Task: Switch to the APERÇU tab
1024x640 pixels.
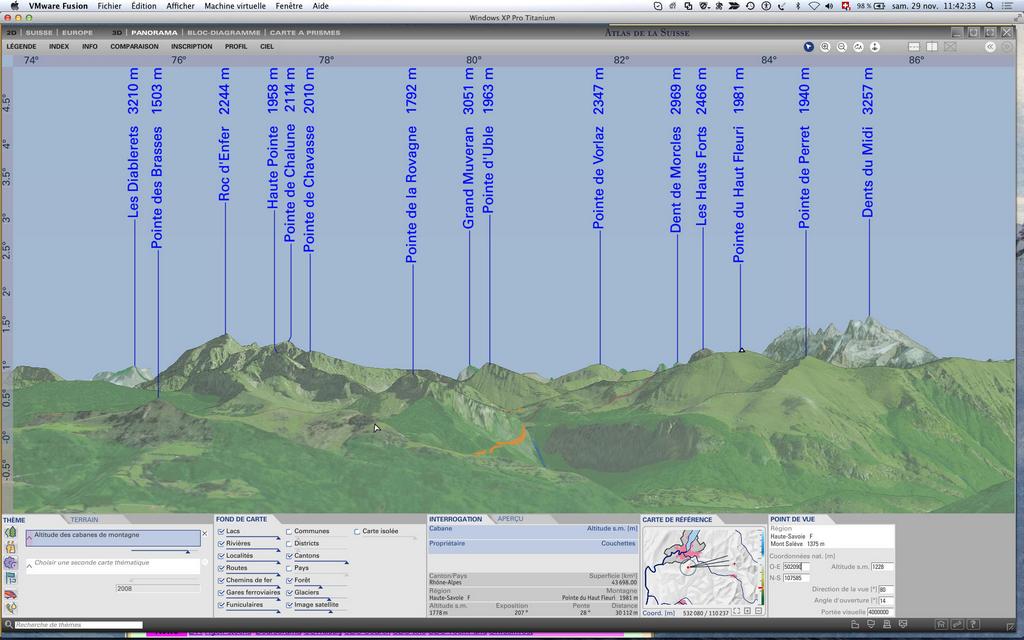Action: (x=510, y=519)
